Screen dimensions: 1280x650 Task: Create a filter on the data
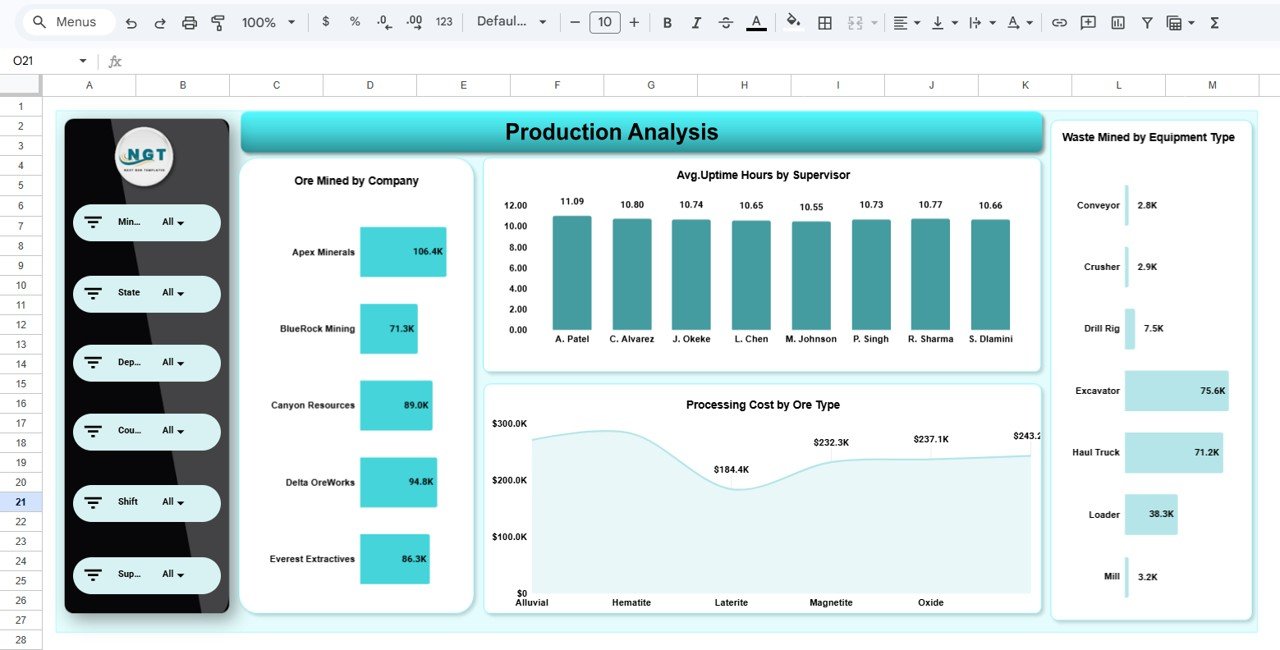1146,22
